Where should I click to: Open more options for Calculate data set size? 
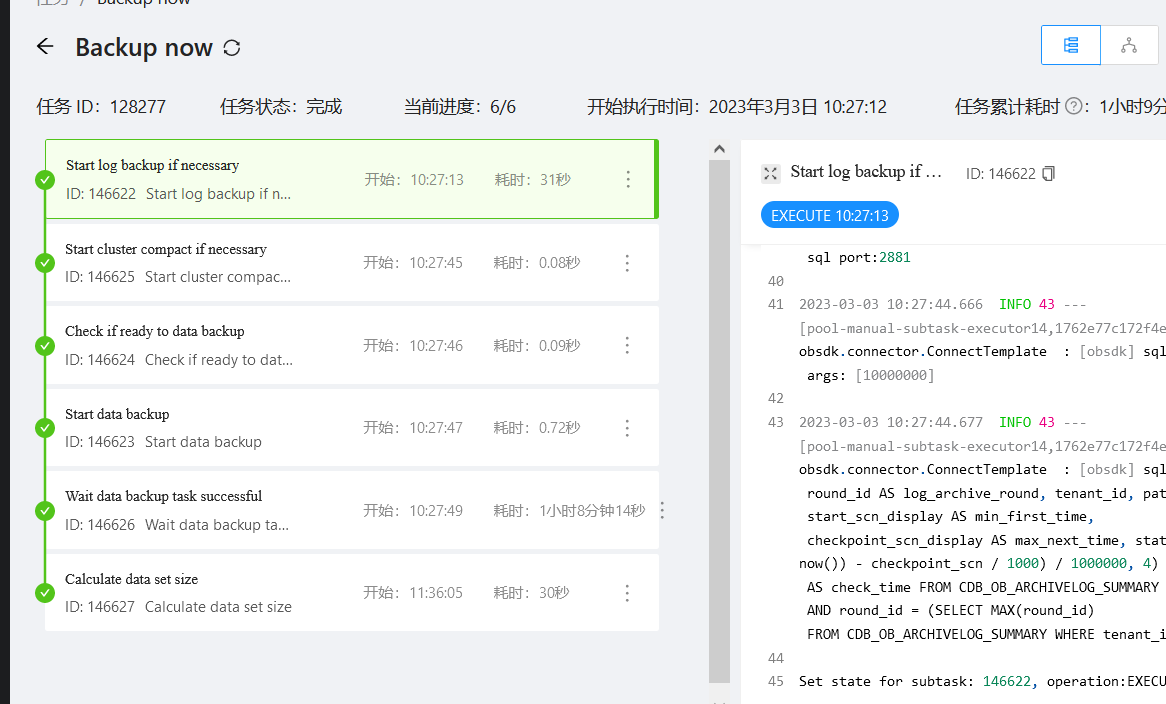click(628, 593)
